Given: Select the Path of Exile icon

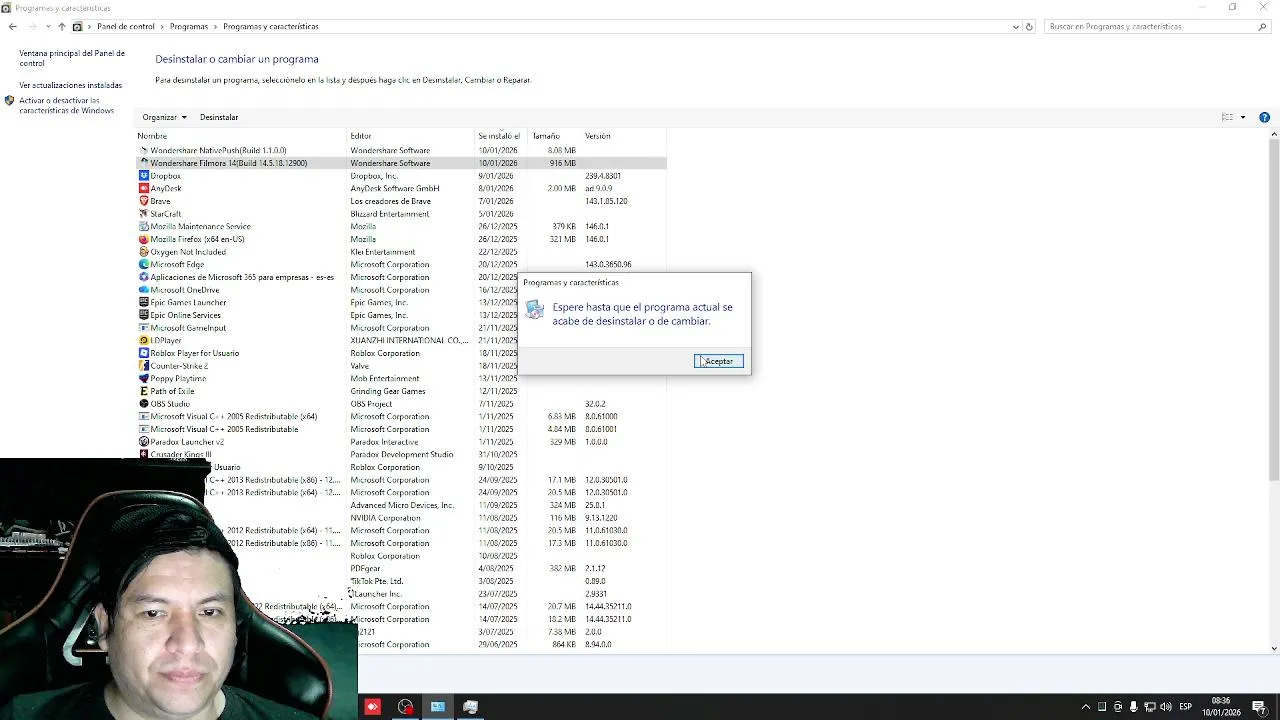Looking at the screenshot, I should pyautogui.click(x=144, y=391).
